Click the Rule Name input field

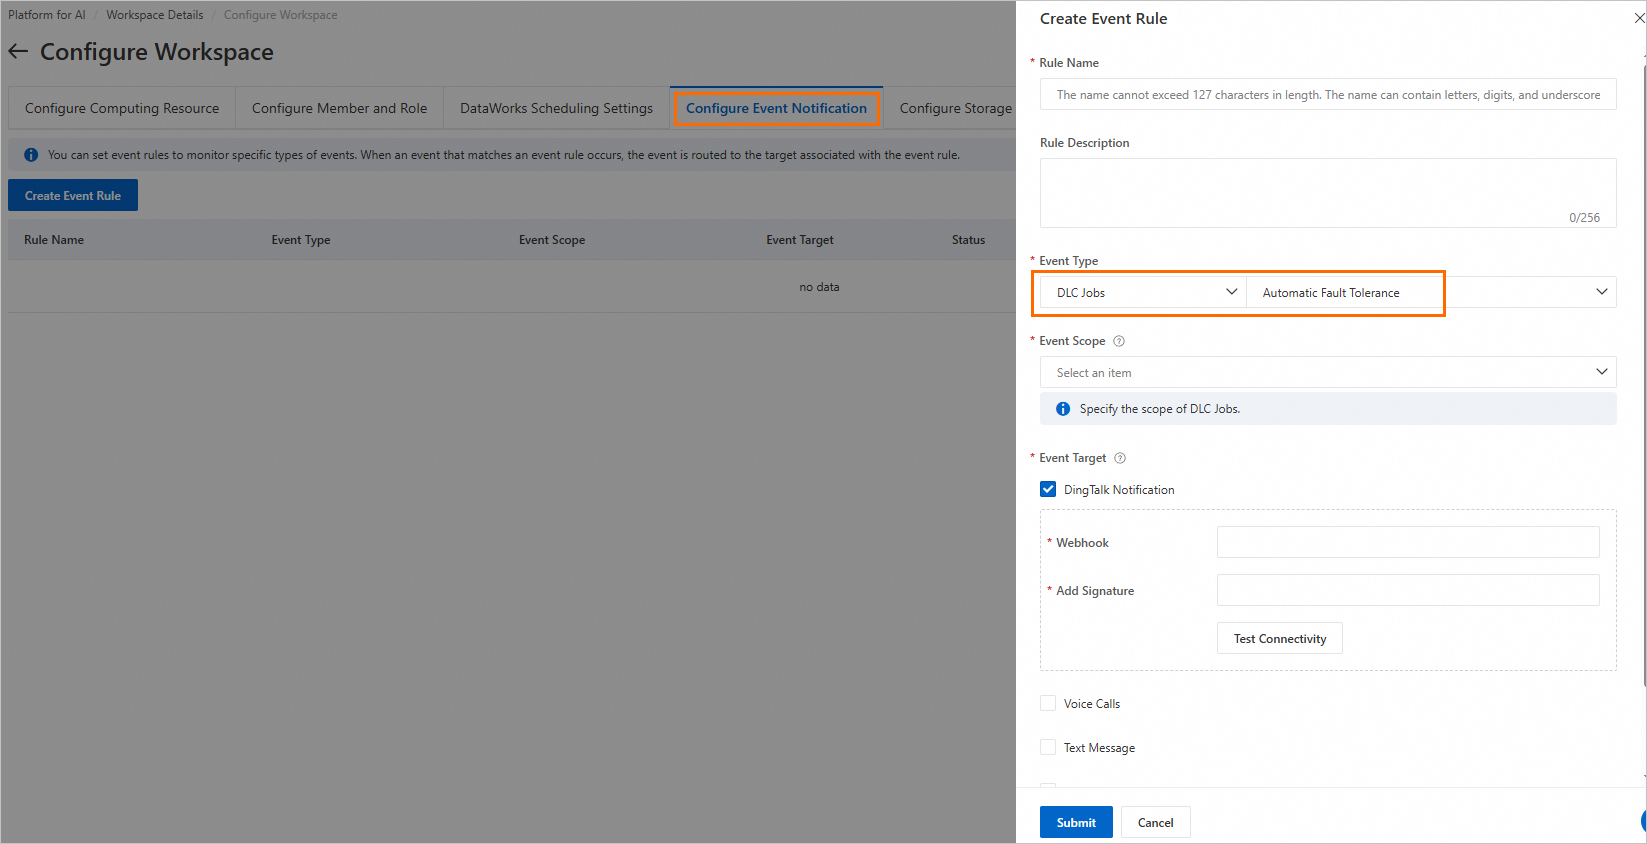click(x=1327, y=95)
